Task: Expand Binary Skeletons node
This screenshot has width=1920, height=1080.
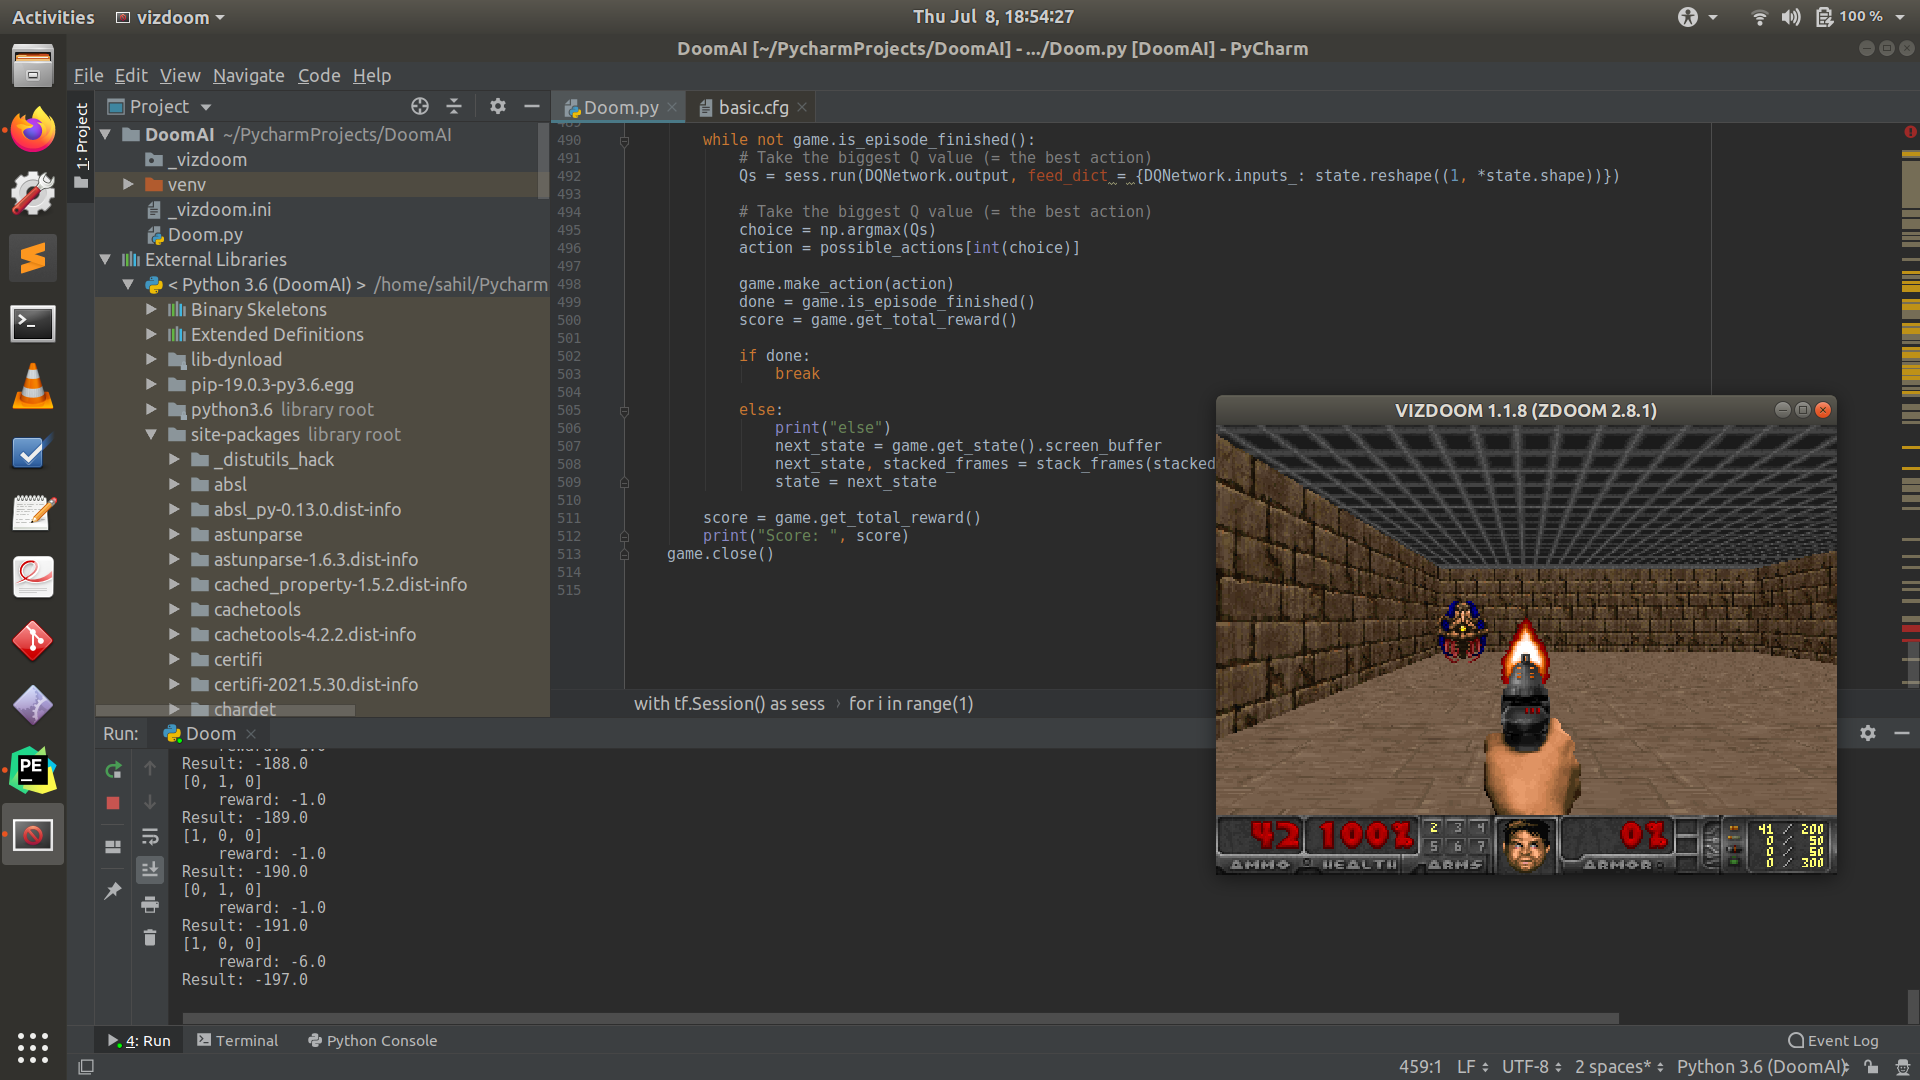Action: point(151,309)
